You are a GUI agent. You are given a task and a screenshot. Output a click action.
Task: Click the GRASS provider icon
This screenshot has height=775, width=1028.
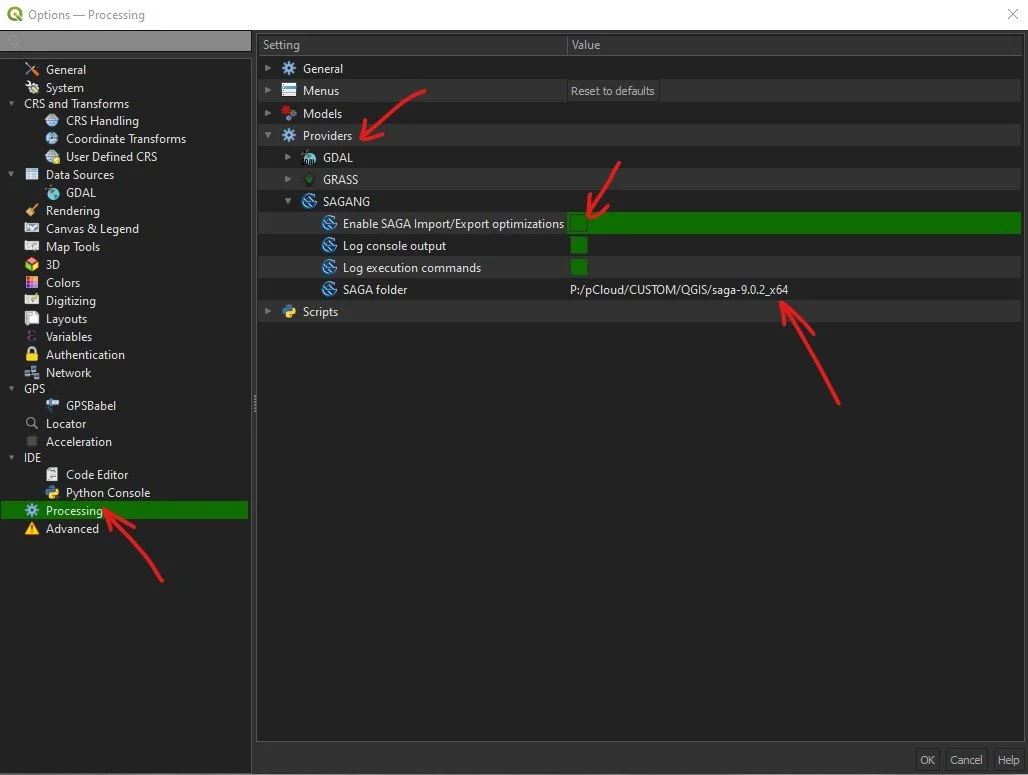(x=309, y=179)
